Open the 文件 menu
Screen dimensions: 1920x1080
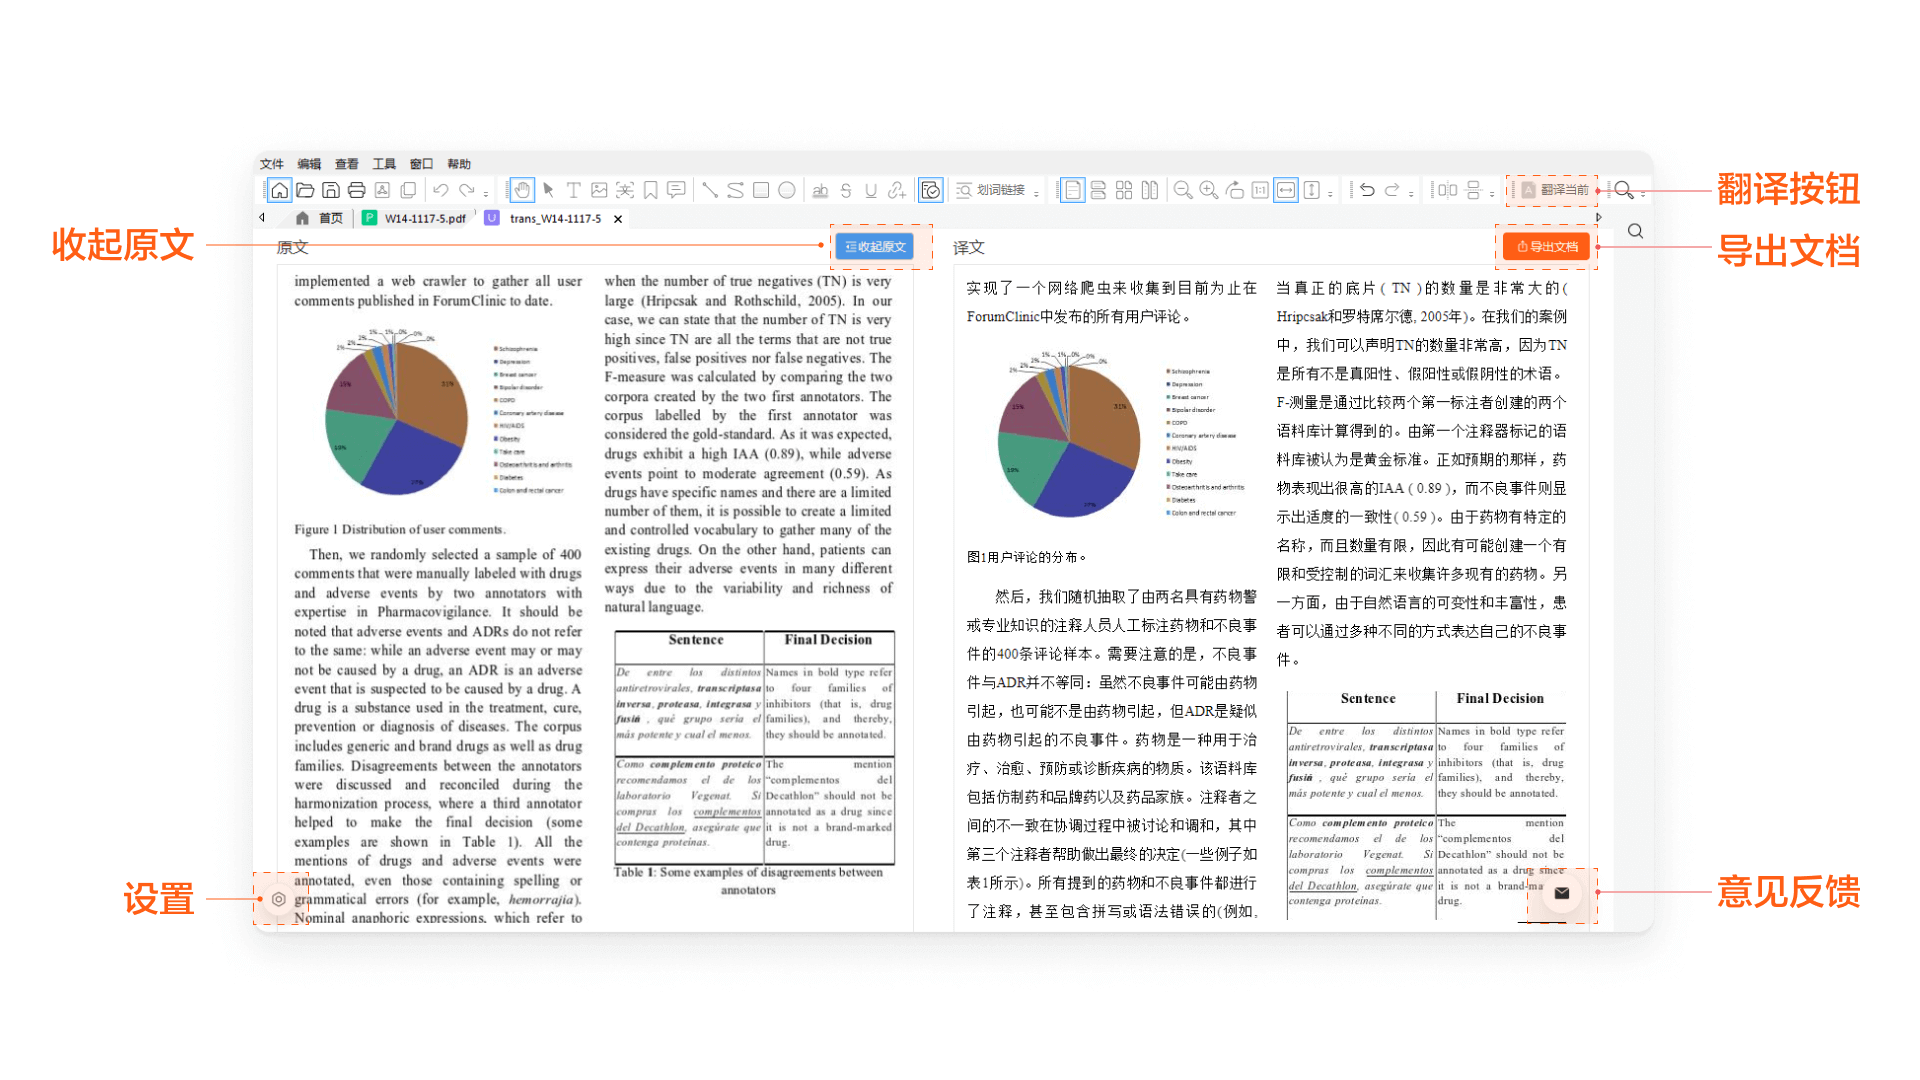tap(271, 164)
